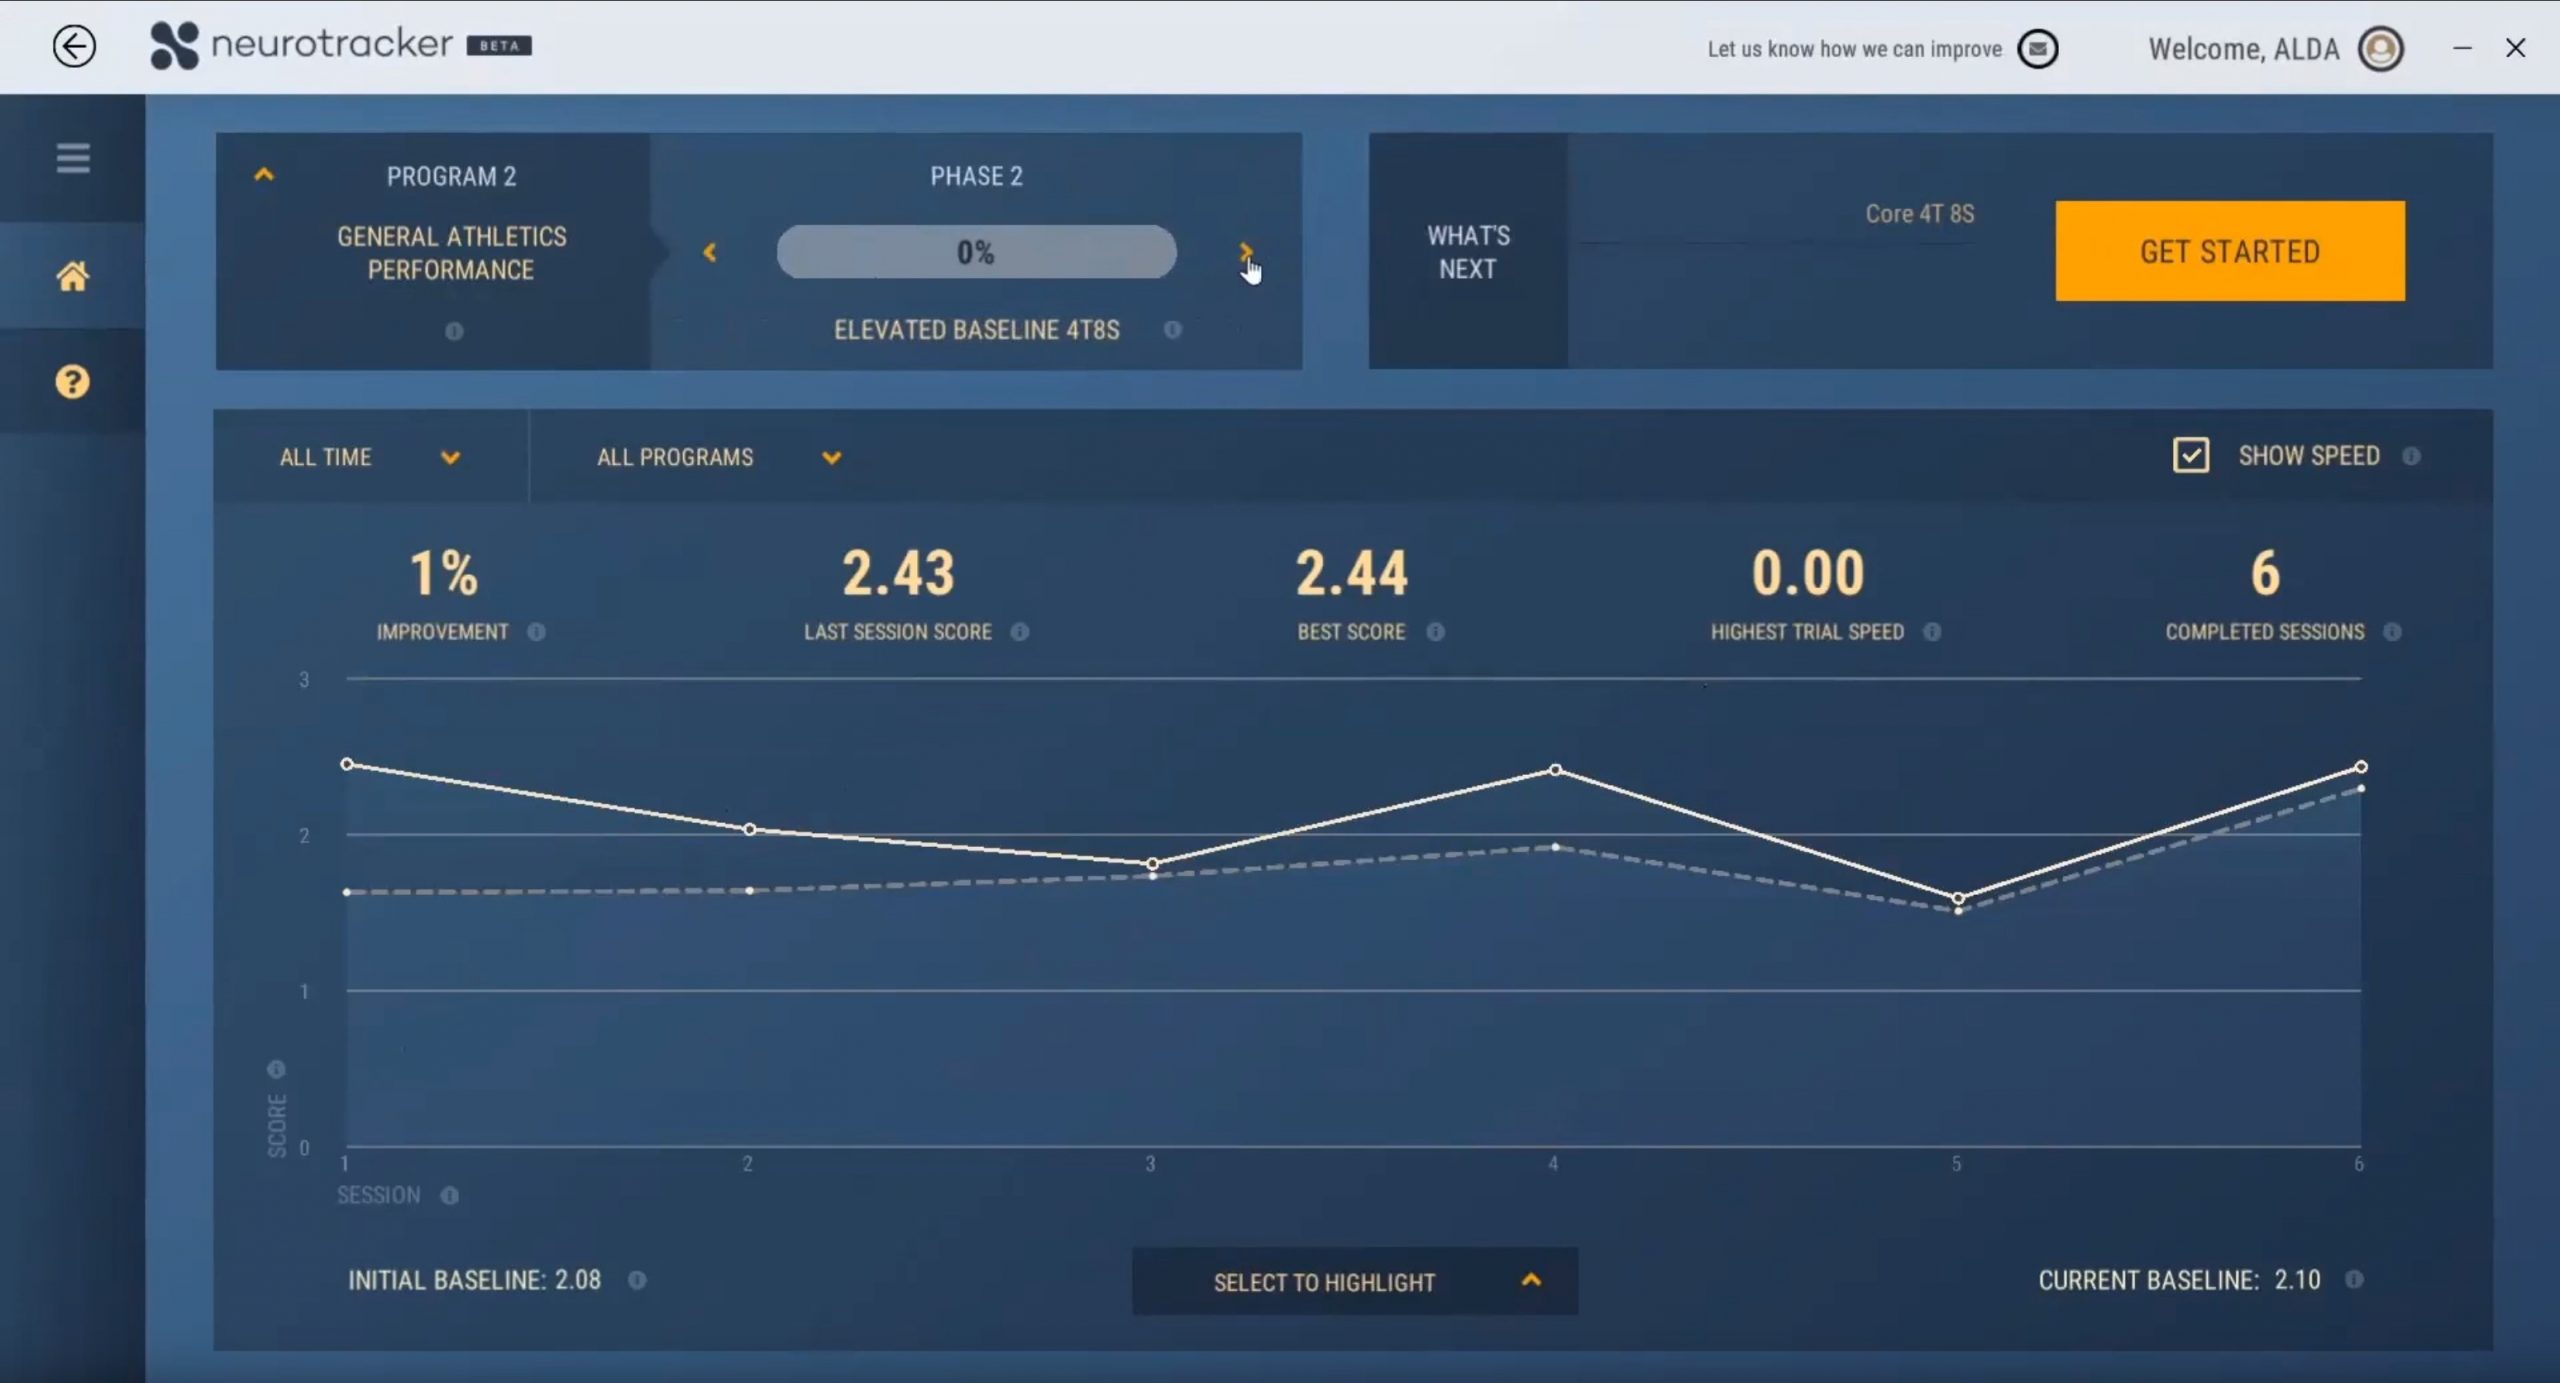Click the Get Started button
This screenshot has height=1383, width=2560.
[2228, 251]
